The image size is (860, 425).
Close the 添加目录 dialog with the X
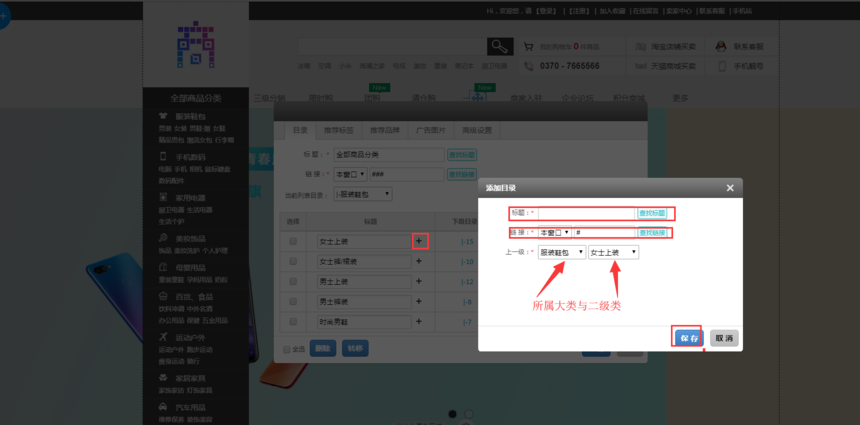(x=730, y=188)
